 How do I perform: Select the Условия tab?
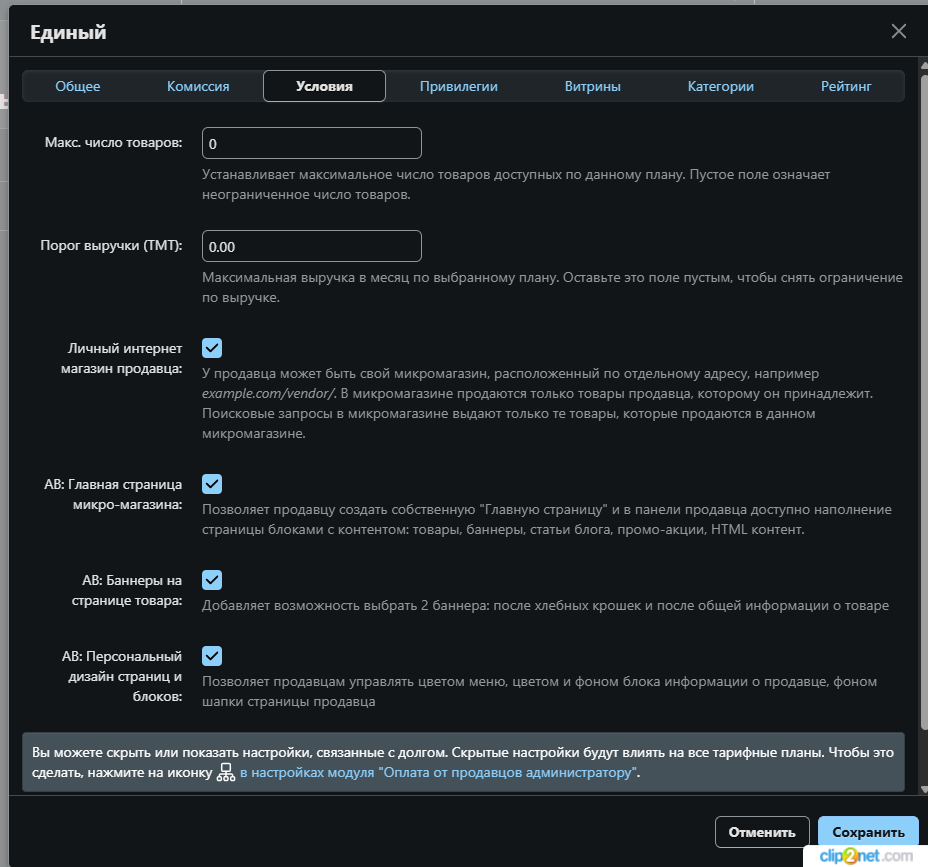click(x=324, y=86)
